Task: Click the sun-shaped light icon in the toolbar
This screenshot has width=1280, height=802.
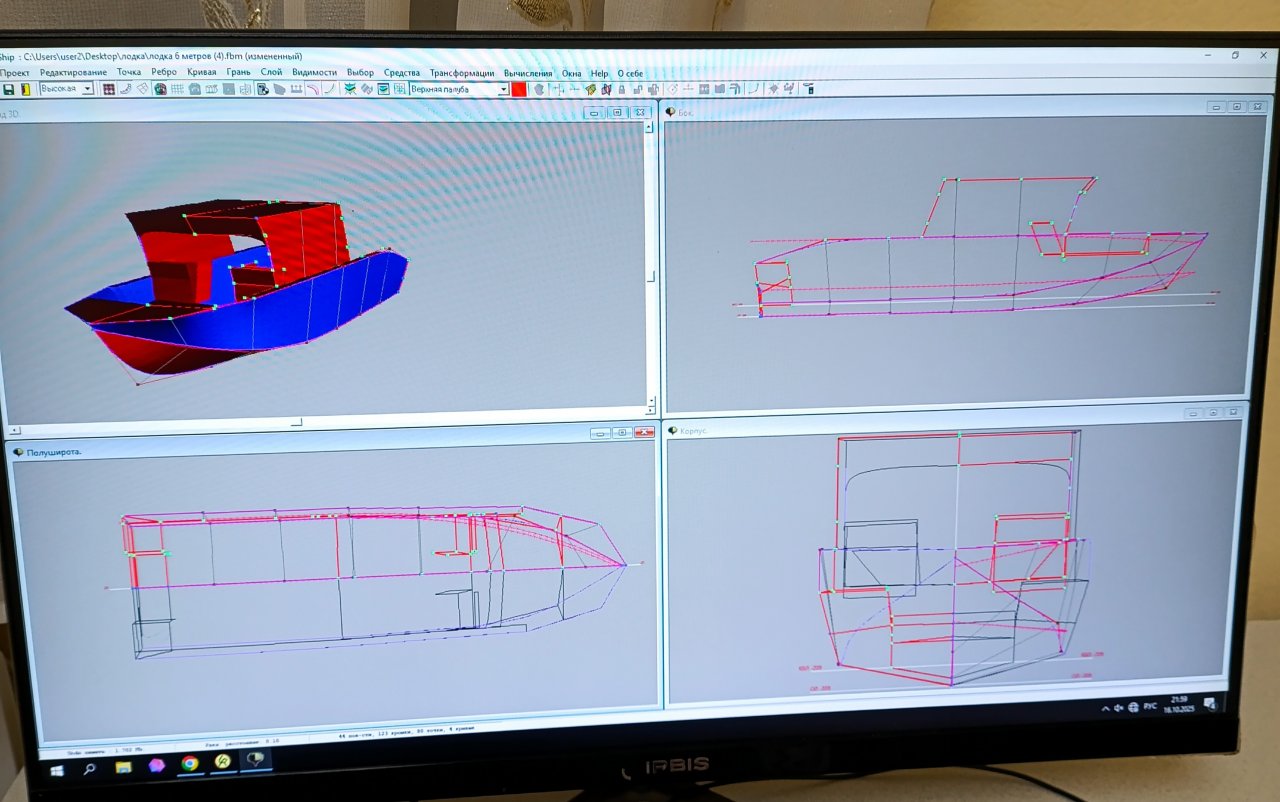Action: click(x=773, y=89)
